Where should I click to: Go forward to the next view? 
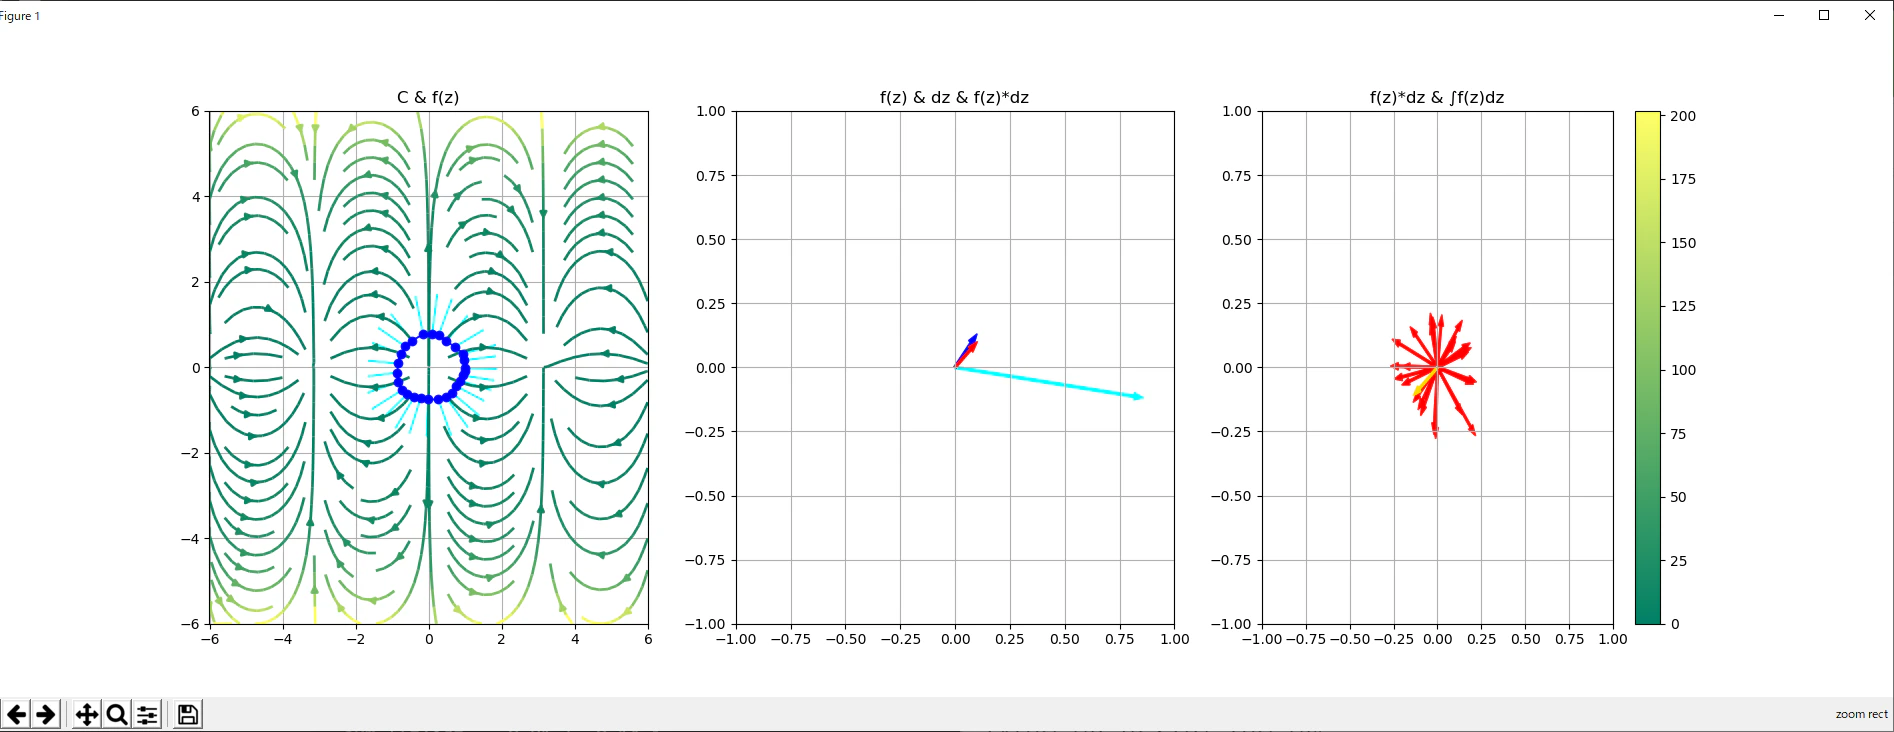coord(46,714)
